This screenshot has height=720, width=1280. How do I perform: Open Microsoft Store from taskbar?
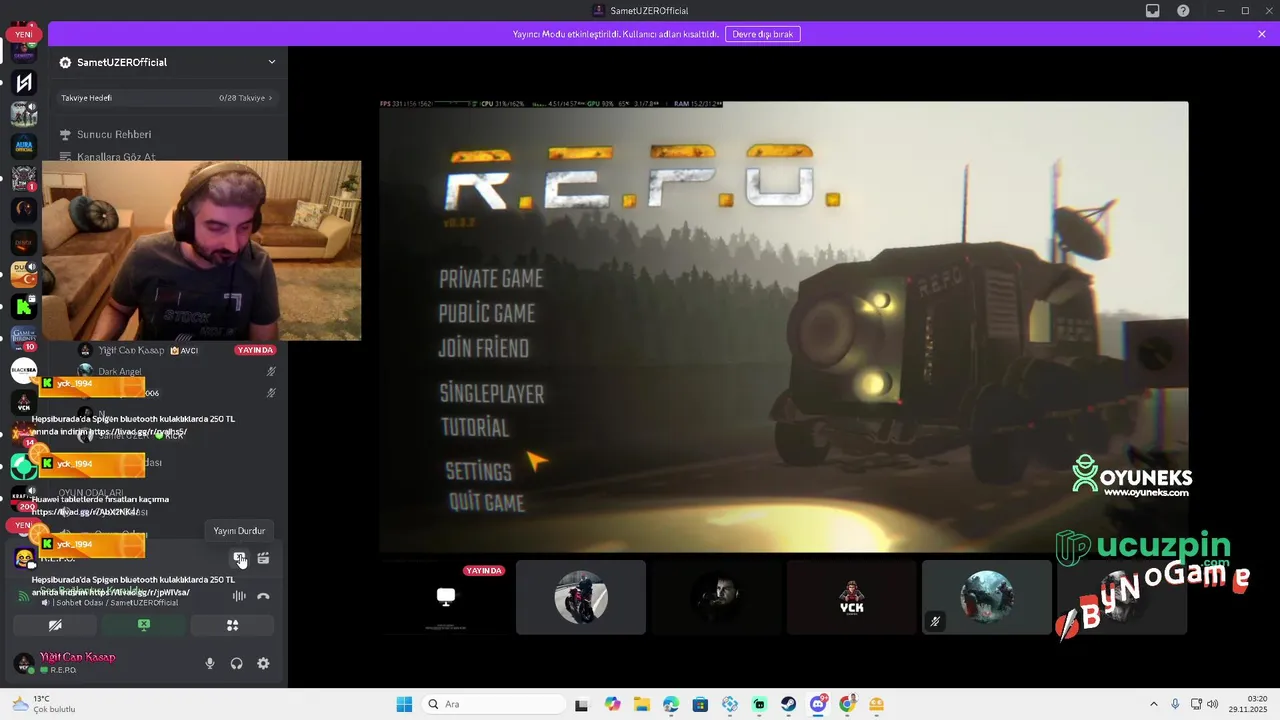coord(700,704)
